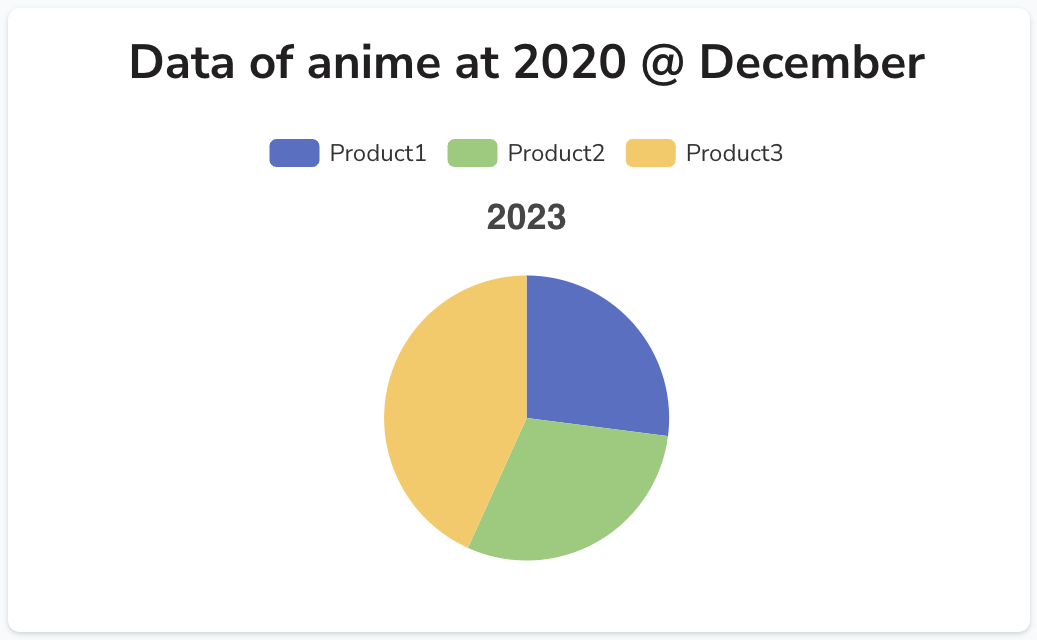
Task: Click the green Product2 legend swatch
Action: [x=472, y=153]
